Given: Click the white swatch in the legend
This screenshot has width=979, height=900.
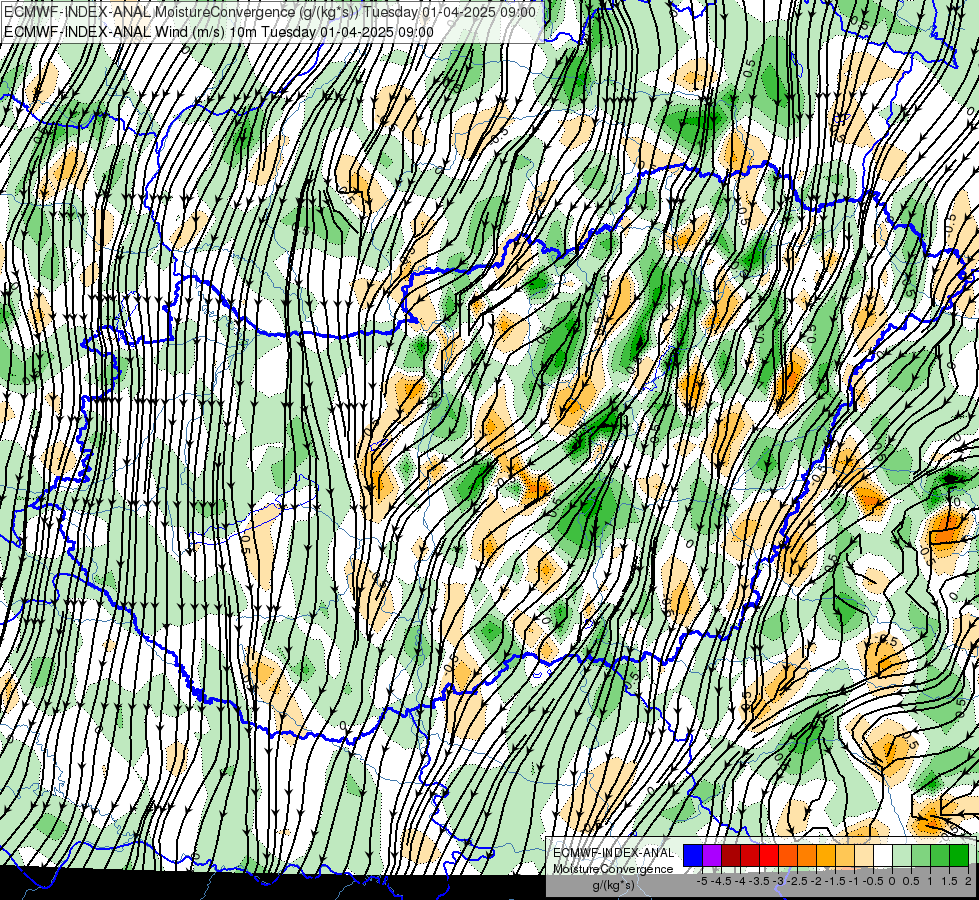Looking at the screenshot, I should [883, 855].
